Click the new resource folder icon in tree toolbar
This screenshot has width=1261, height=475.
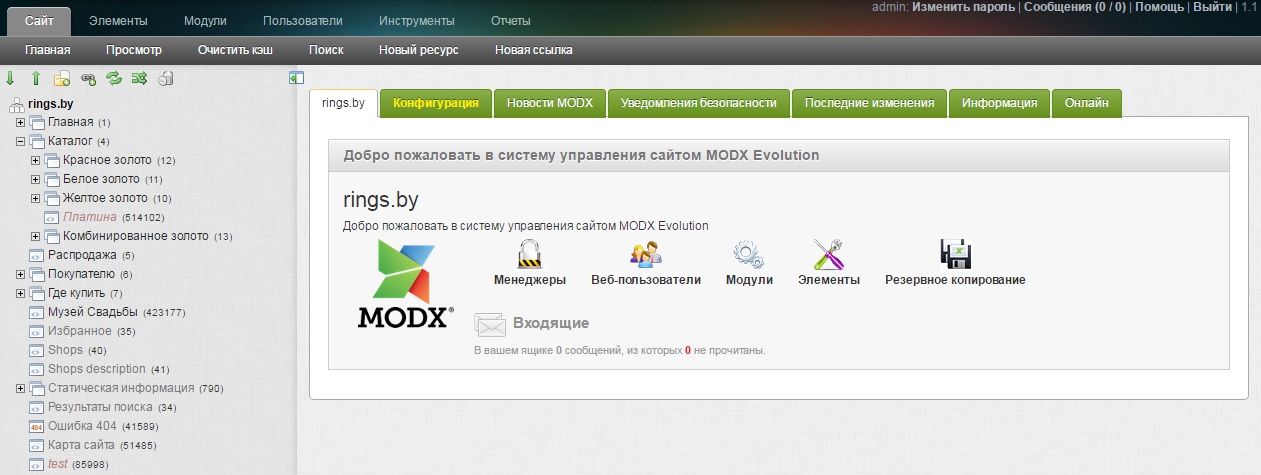point(62,78)
